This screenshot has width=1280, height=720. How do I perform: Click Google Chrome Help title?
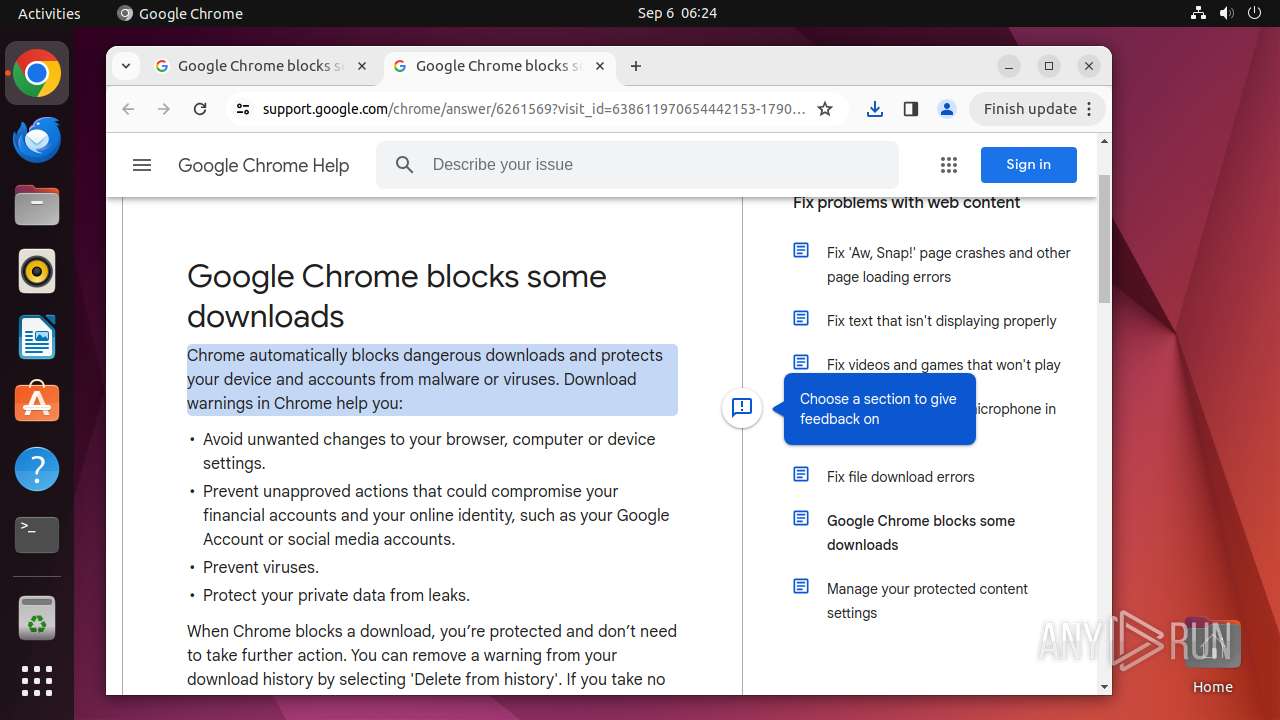(x=263, y=166)
